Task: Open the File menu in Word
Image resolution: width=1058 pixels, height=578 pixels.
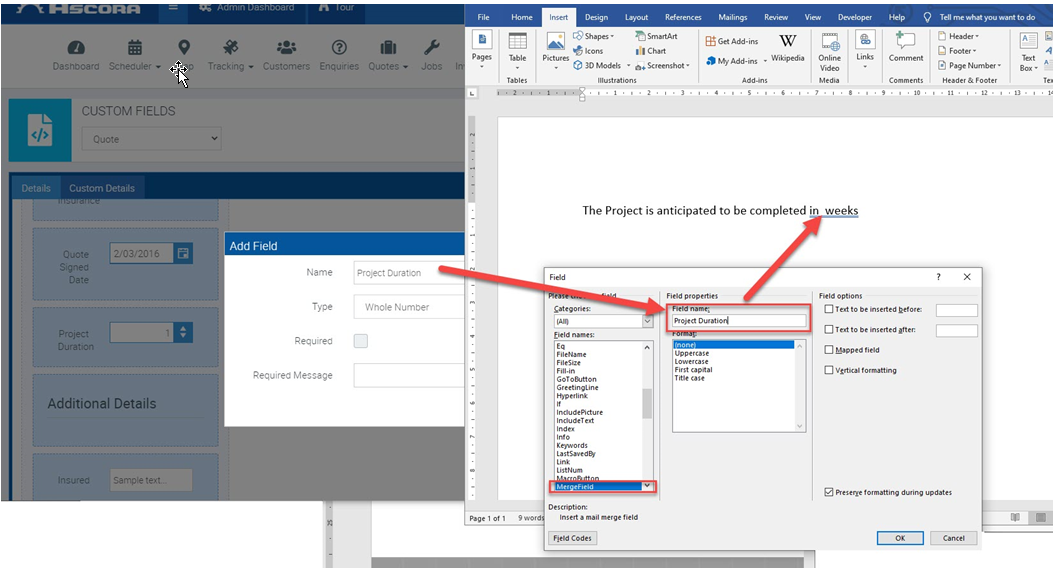Action: 483,18
